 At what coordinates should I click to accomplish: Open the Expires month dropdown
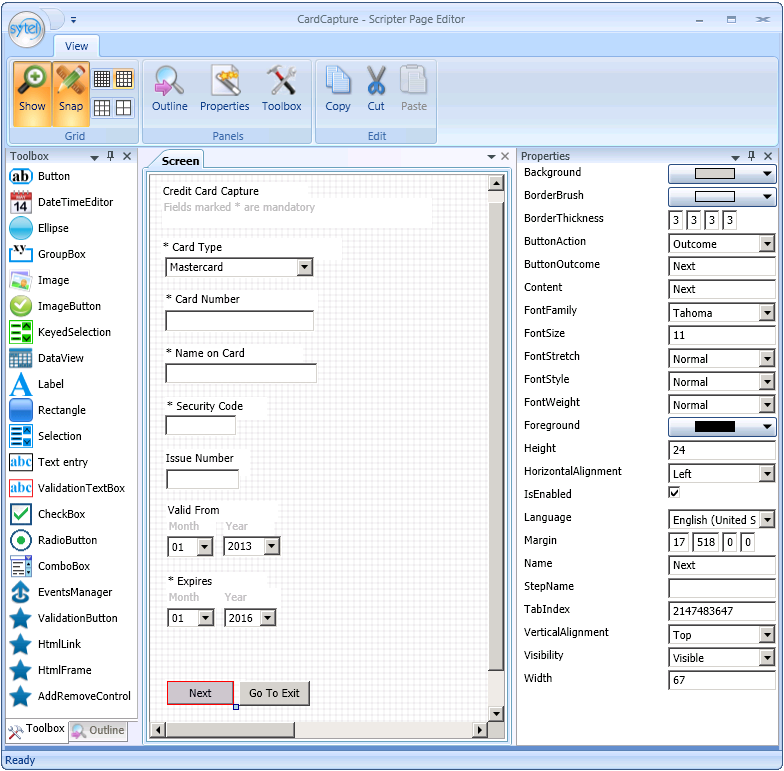(x=206, y=618)
